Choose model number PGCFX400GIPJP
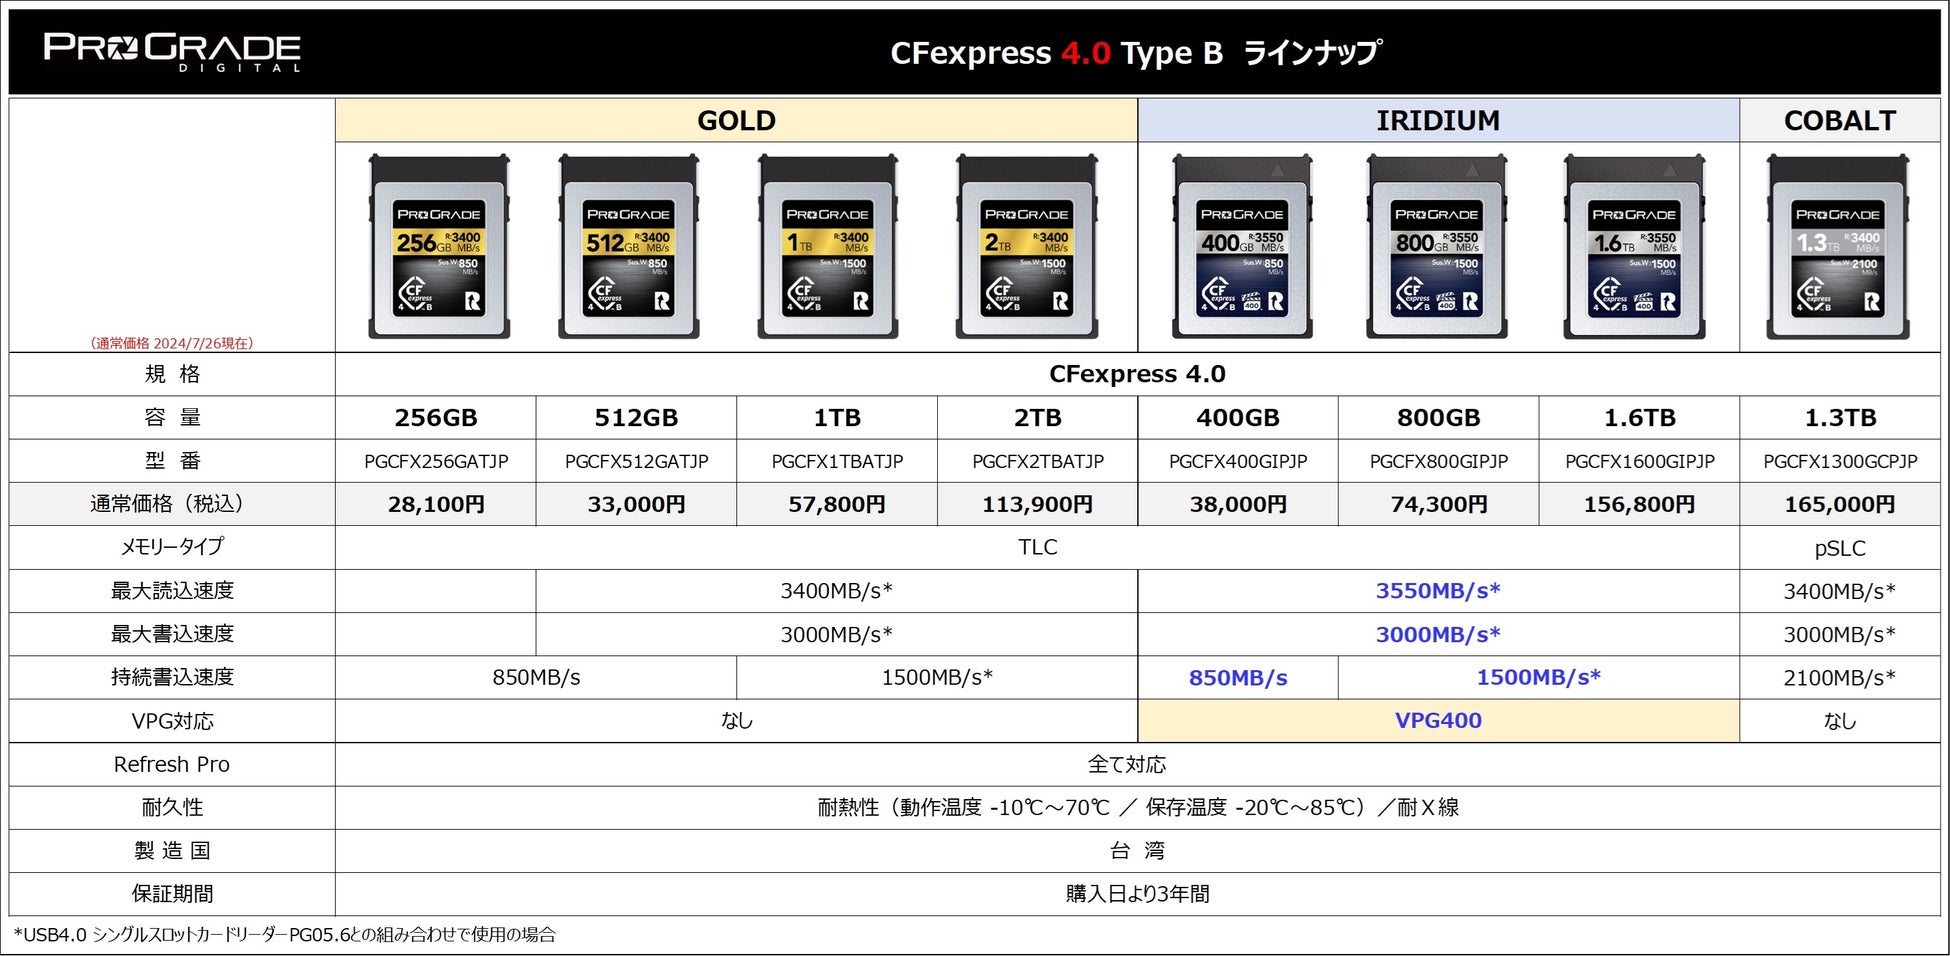Image resolution: width=1950 pixels, height=956 pixels. coord(1238,461)
